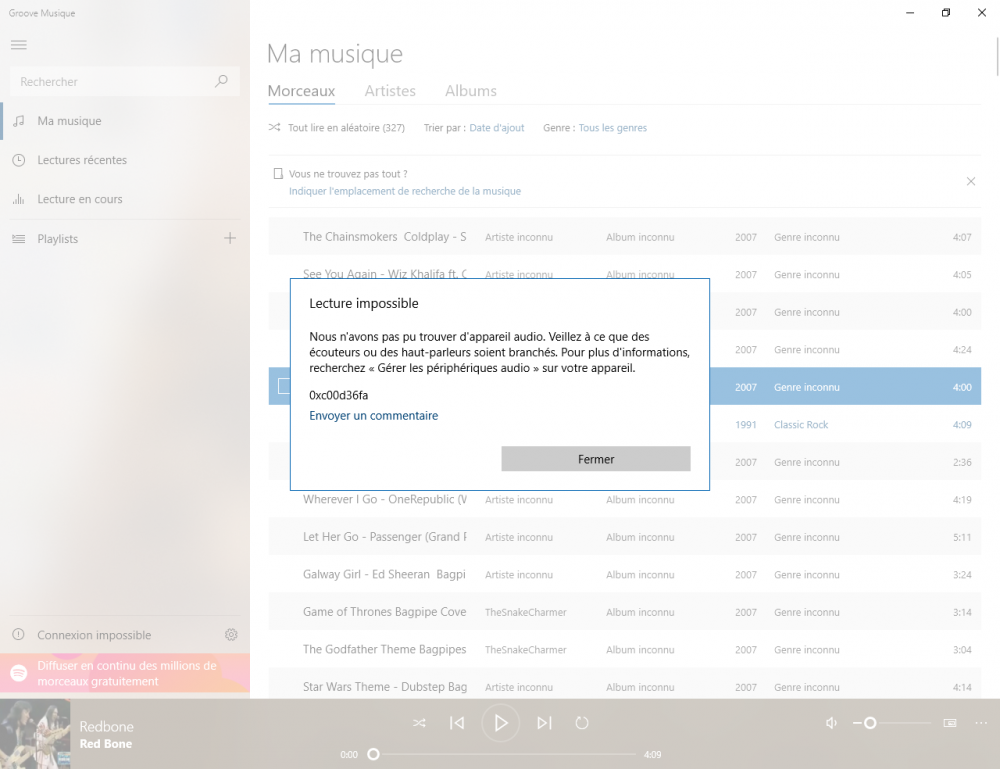Minimize the Groove Musique window

tap(910, 13)
